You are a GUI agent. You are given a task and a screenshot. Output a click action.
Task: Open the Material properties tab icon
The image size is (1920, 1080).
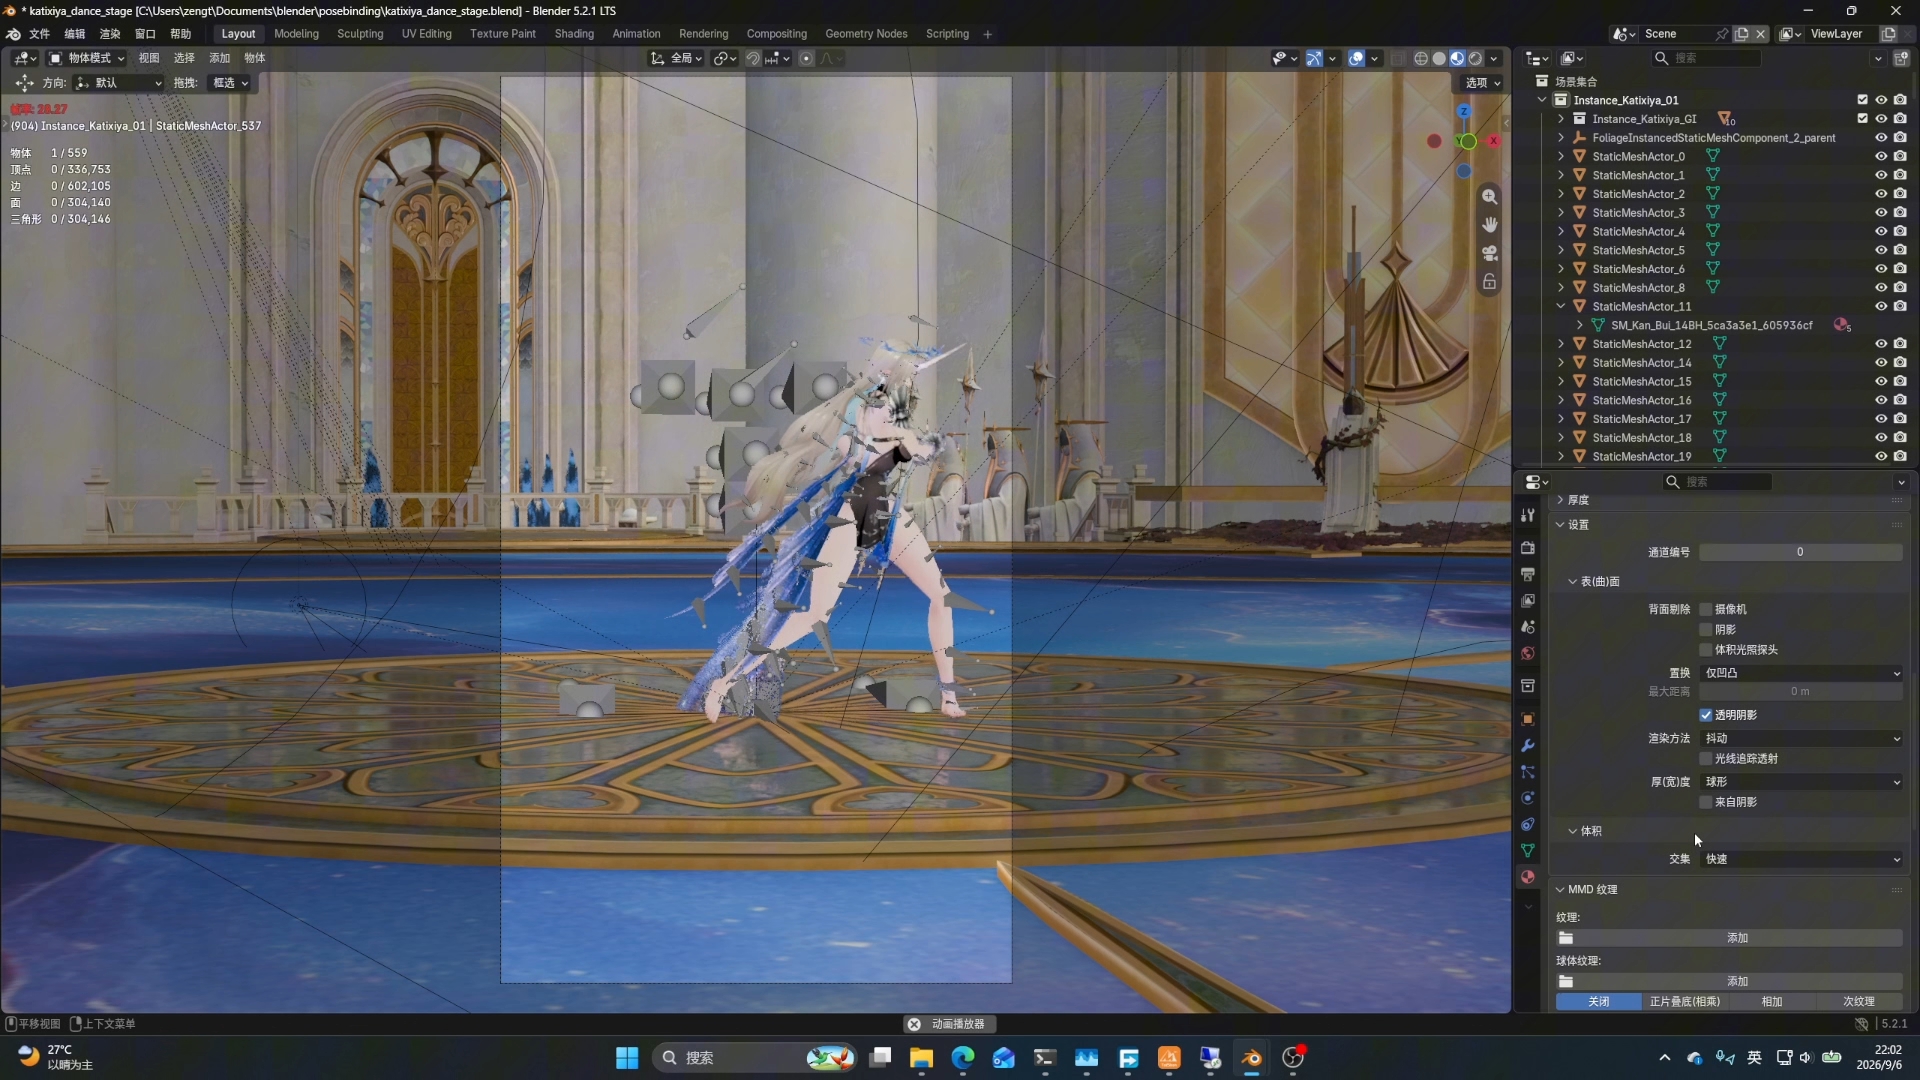[x=1528, y=877]
